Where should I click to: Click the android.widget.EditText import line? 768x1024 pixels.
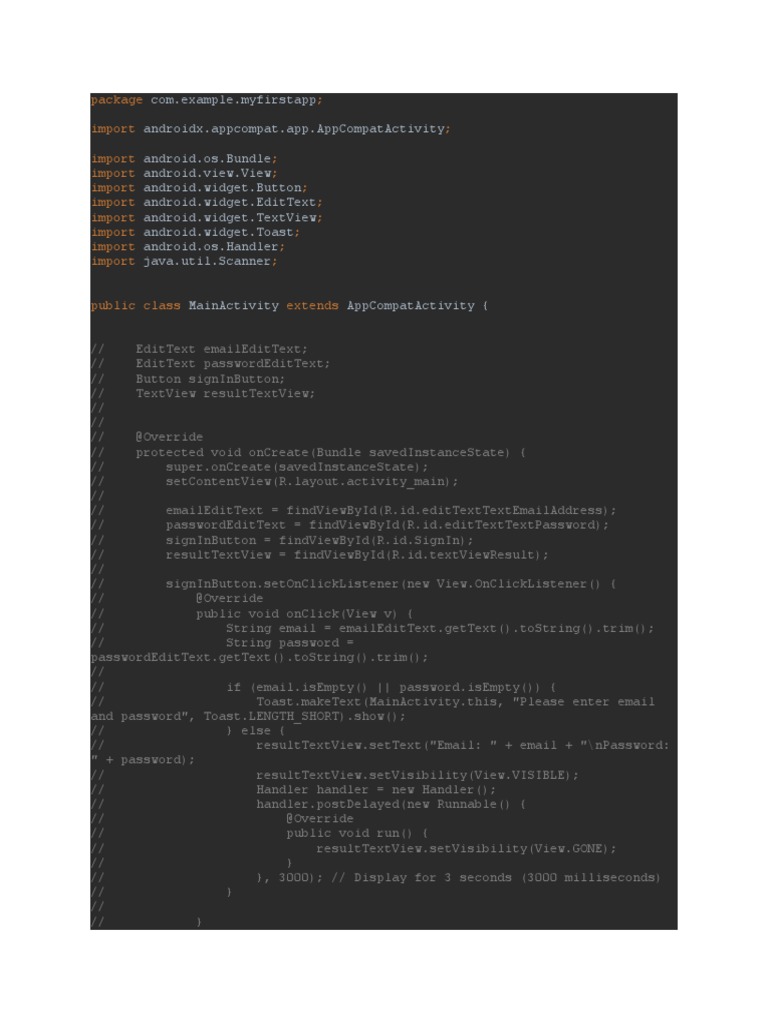(206, 202)
